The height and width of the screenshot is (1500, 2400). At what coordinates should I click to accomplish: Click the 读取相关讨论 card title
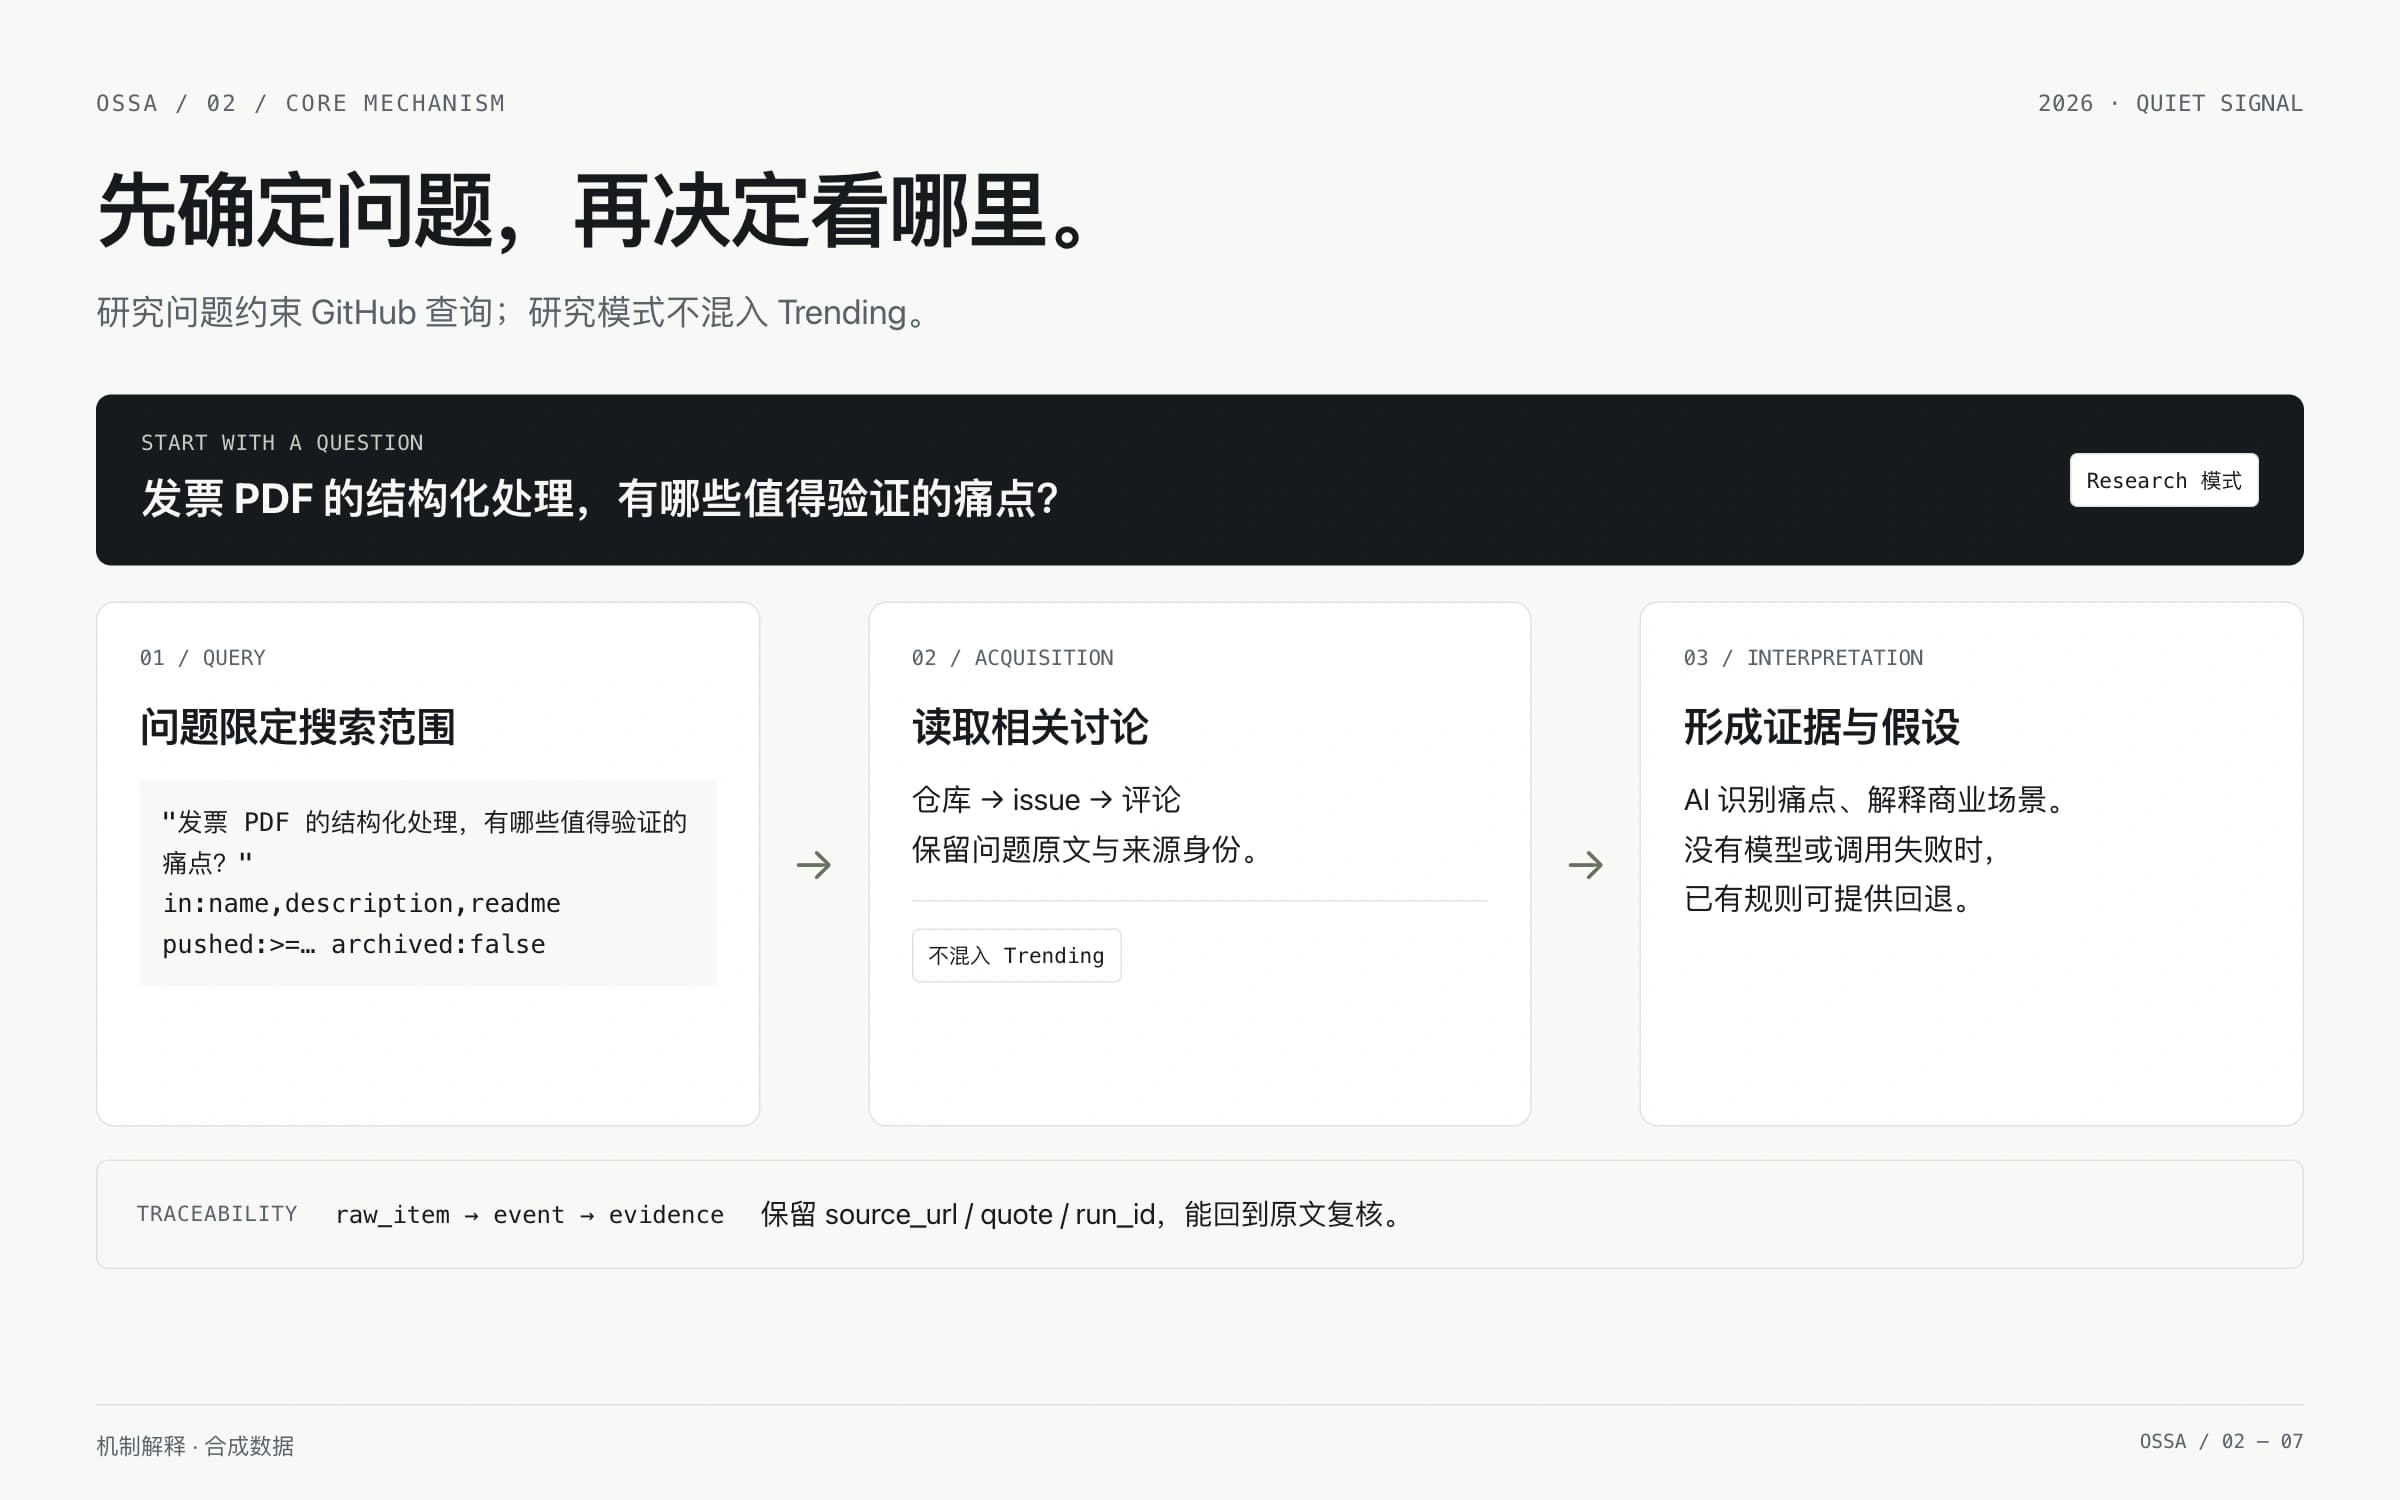click(1030, 727)
